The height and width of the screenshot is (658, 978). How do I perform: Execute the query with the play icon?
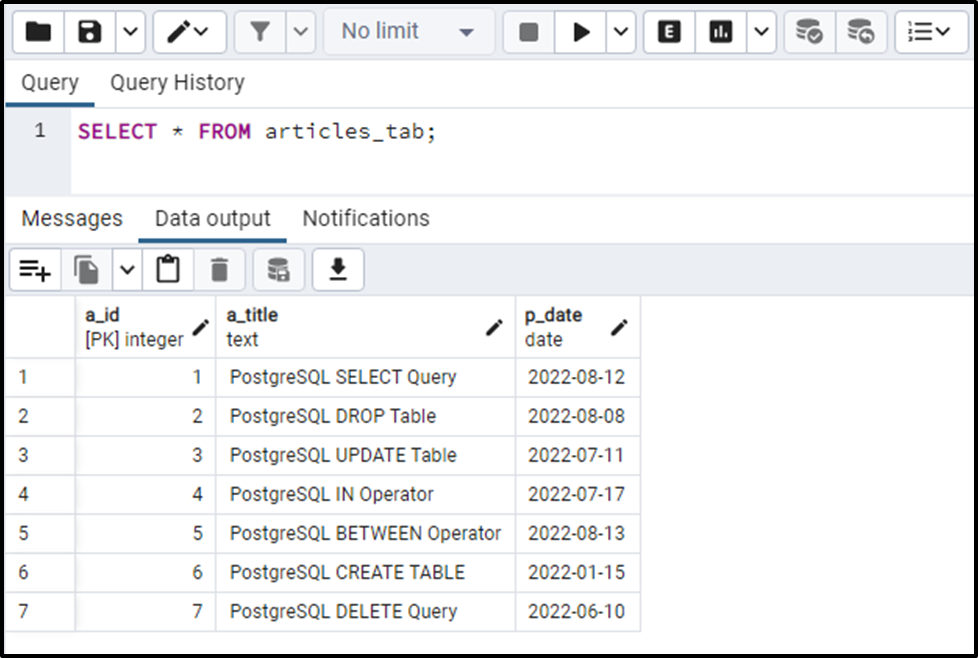(582, 31)
